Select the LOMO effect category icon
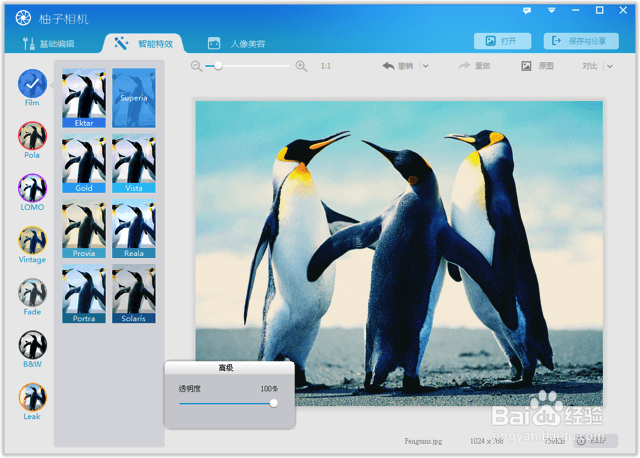This screenshot has width=640, height=458. pos(32,188)
